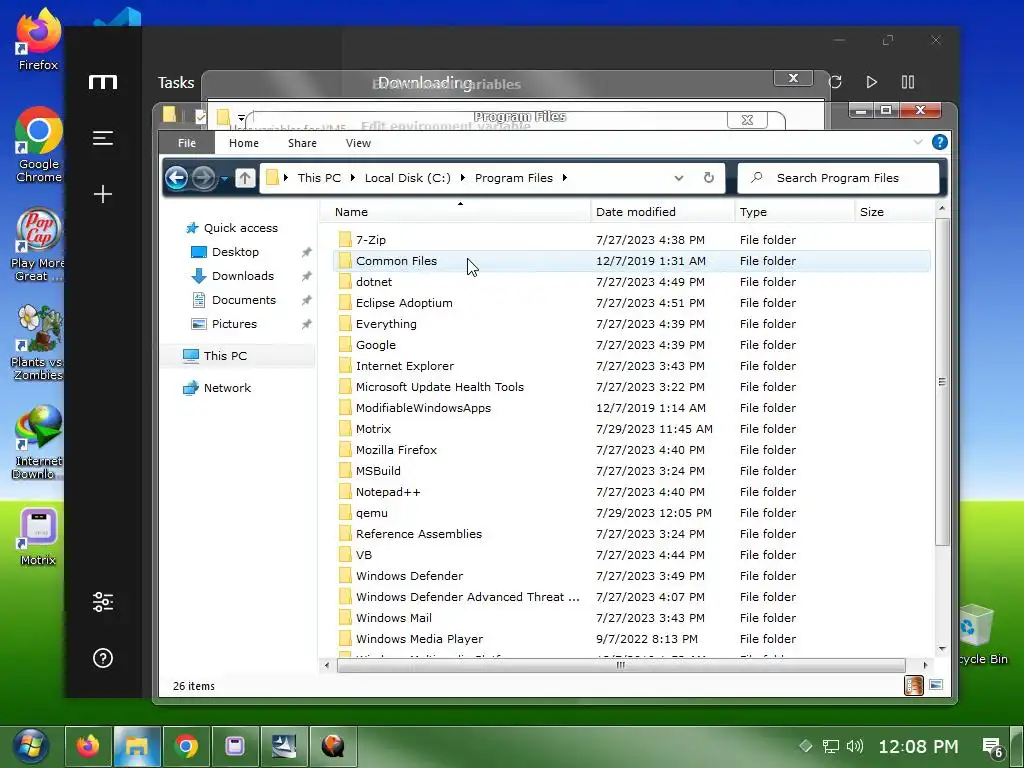Open Motrix help question mark icon
Image resolution: width=1024 pixels, height=768 pixels.
point(103,658)
